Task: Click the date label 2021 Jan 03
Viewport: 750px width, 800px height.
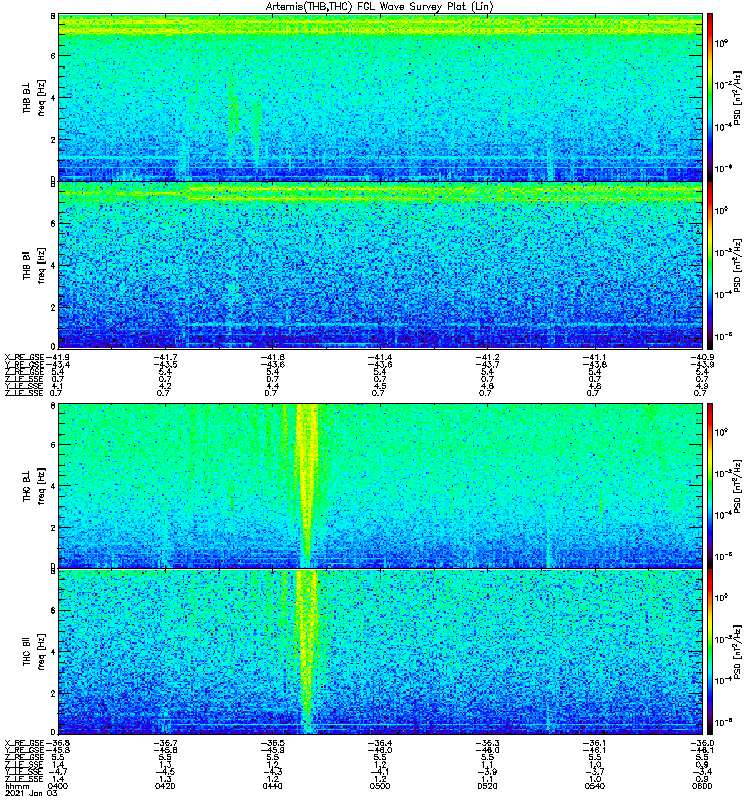Action: tap(31, 793)
